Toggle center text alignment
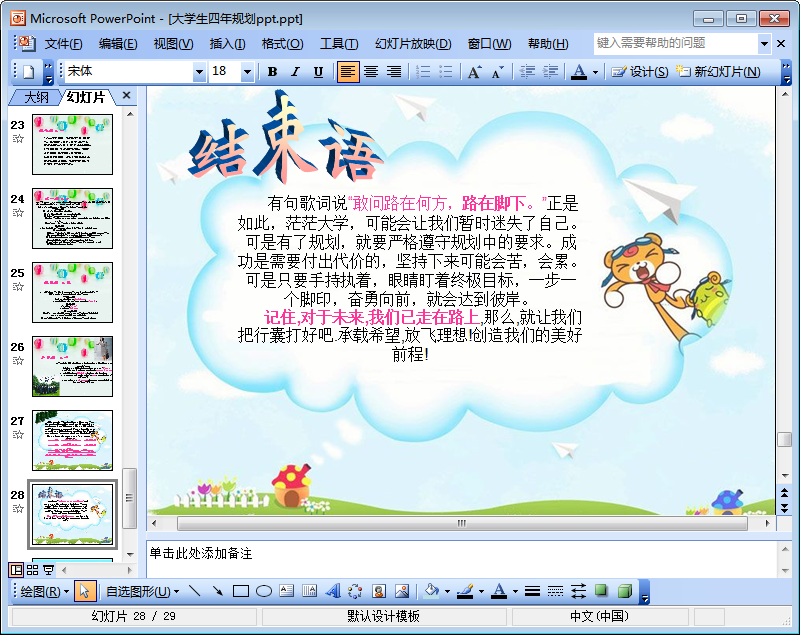This screenshot has height=635, width=800. tap(371, 72)
